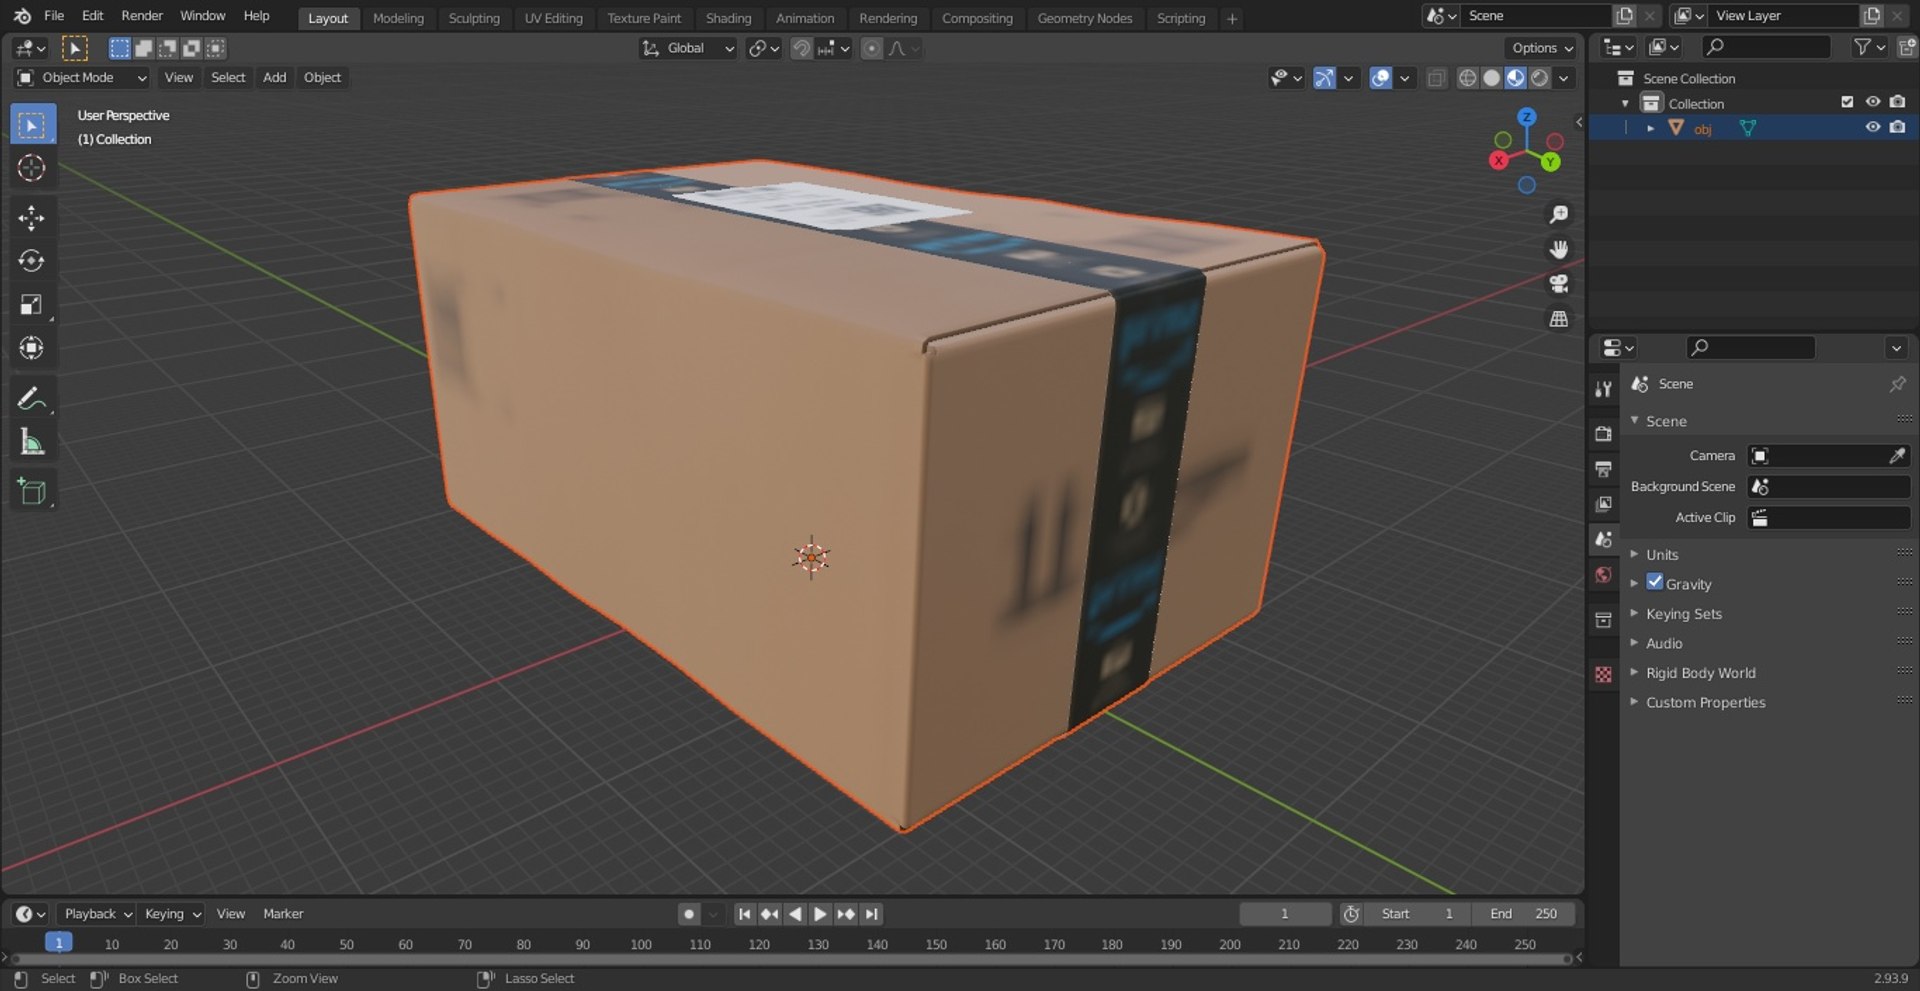Switch to Shading workspace tab

[728, 18]
